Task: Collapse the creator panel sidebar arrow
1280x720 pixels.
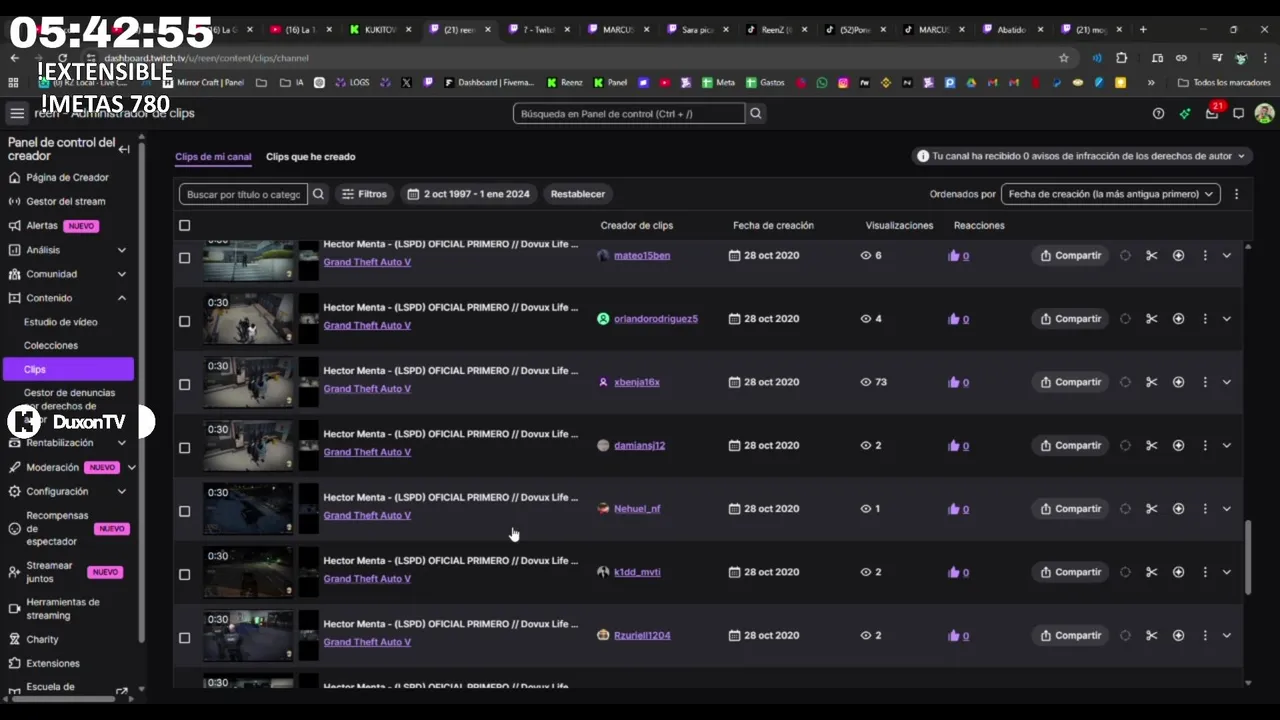Action: tap(124, 149)
